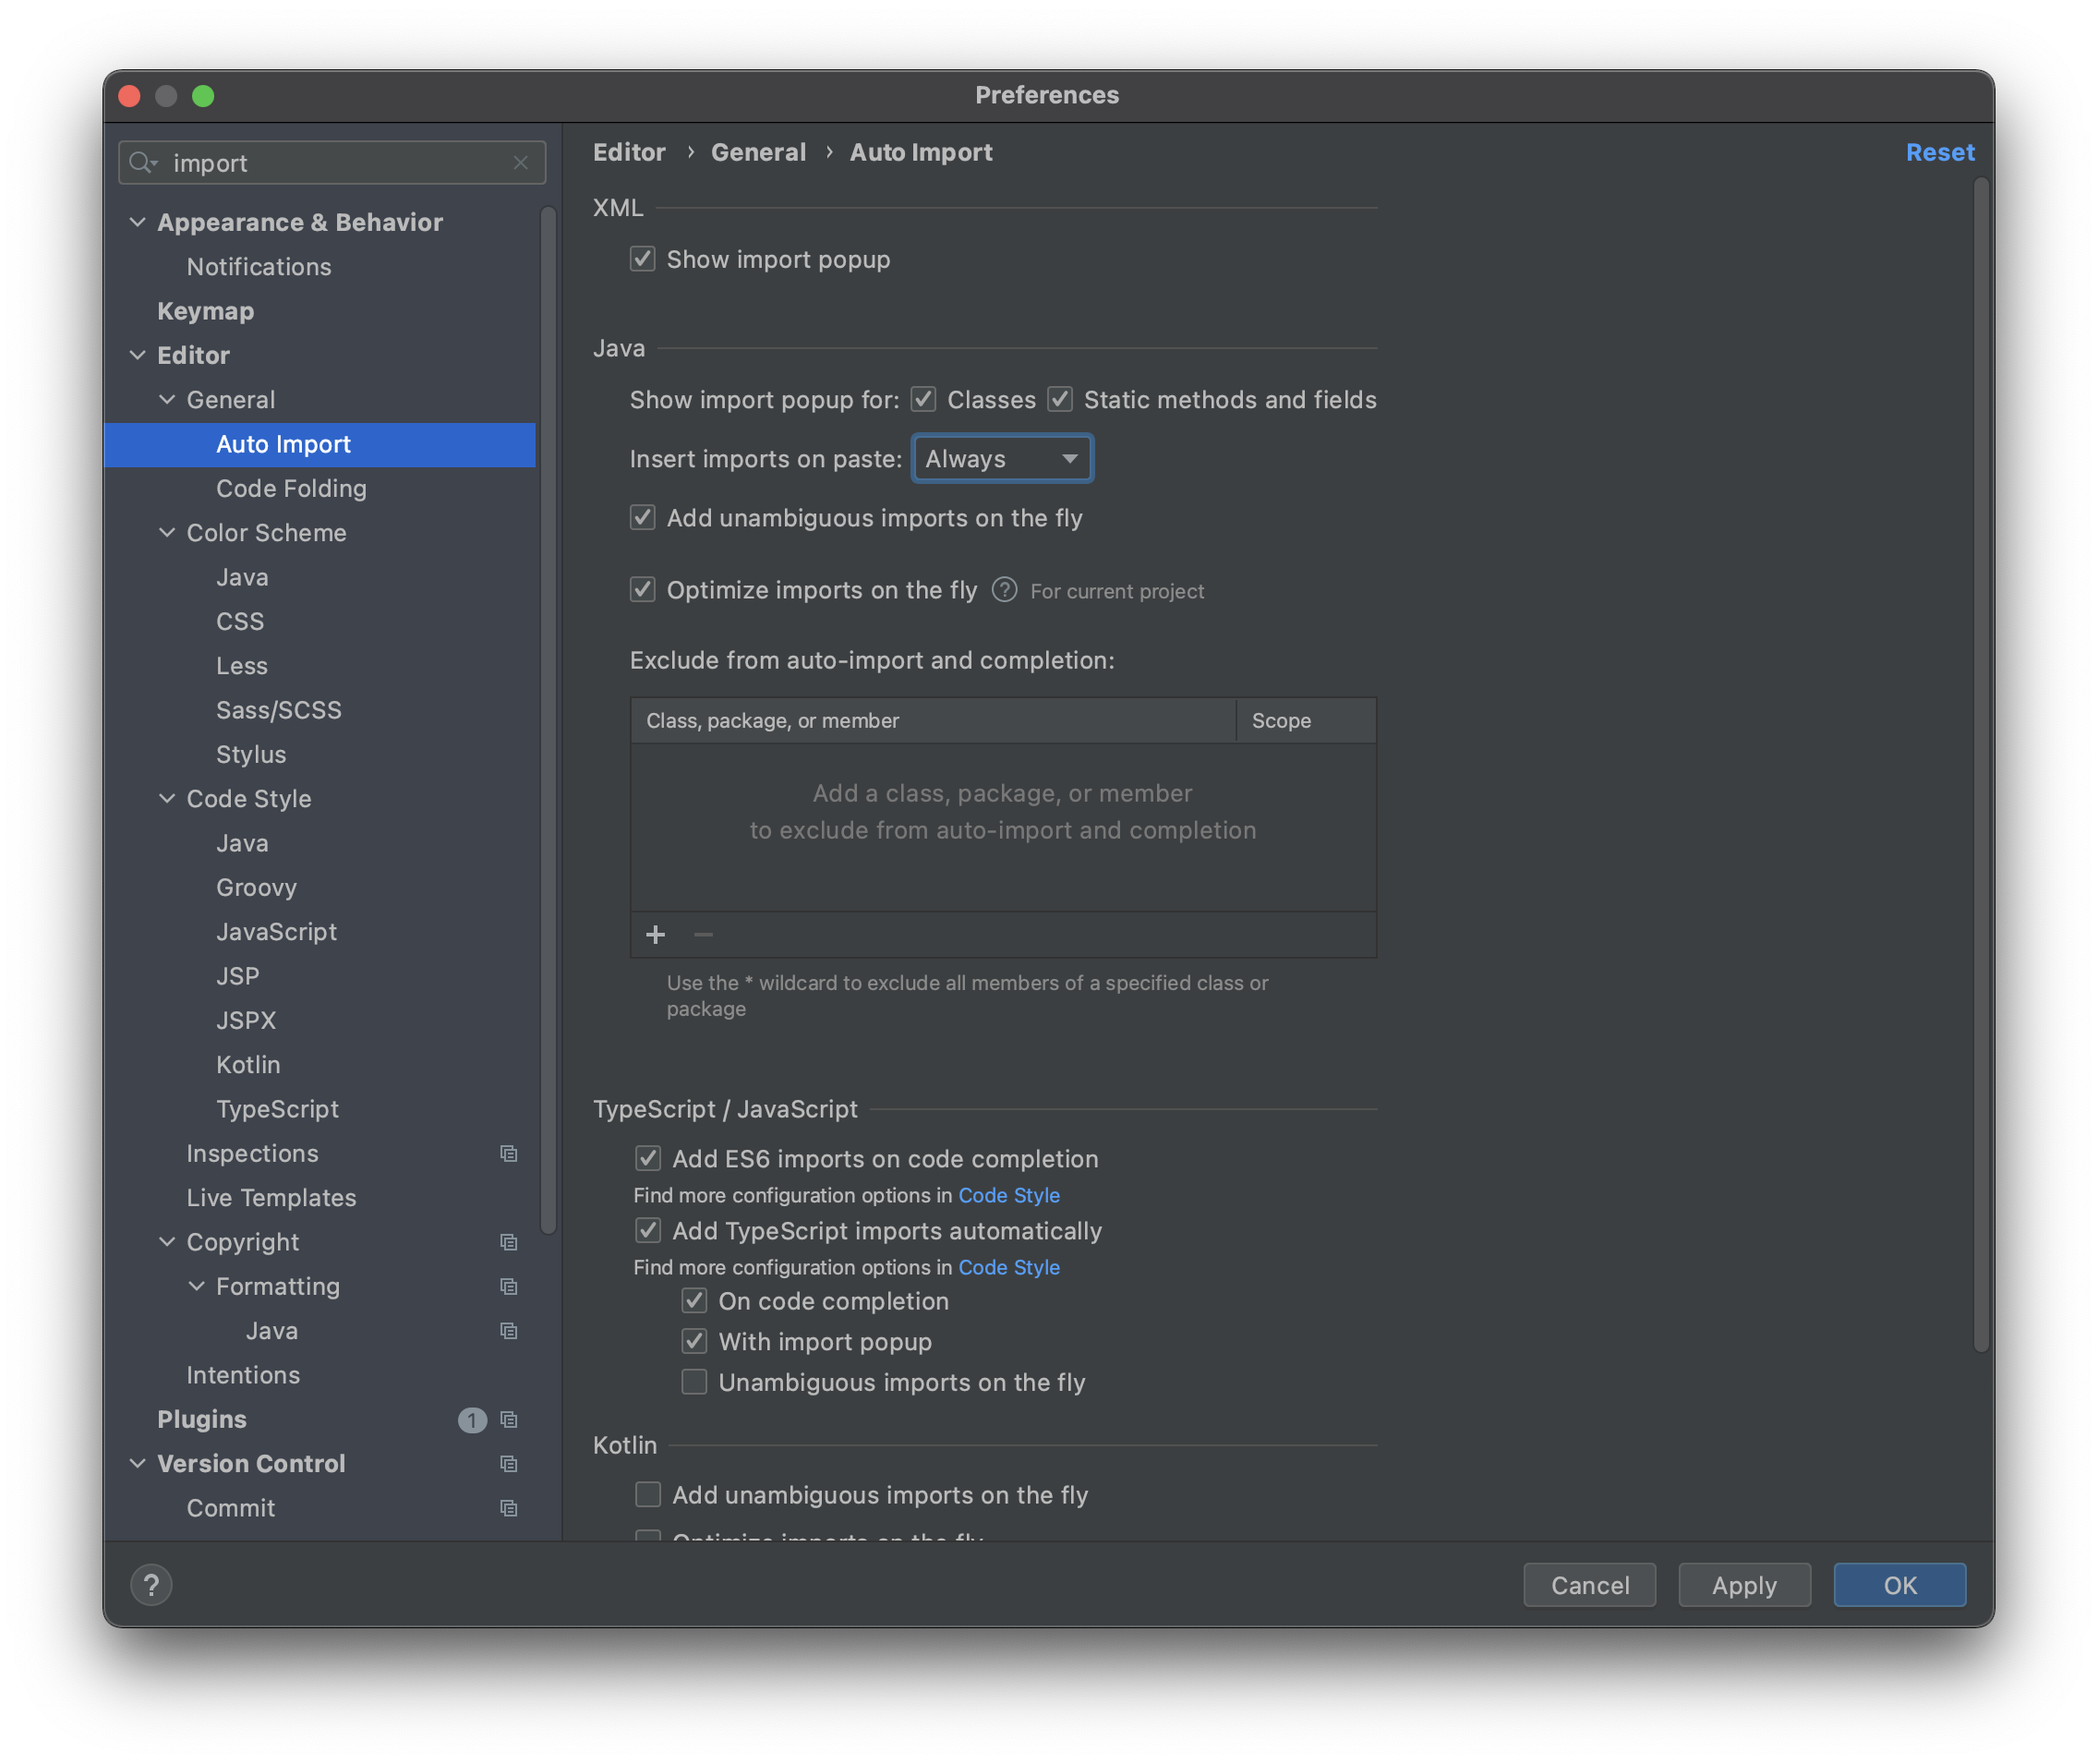Image resolution: width=2098 pixels, height=1764 pixels.
Task: Click the plus icon to add exclusion
Action: [x=655, y=935]
